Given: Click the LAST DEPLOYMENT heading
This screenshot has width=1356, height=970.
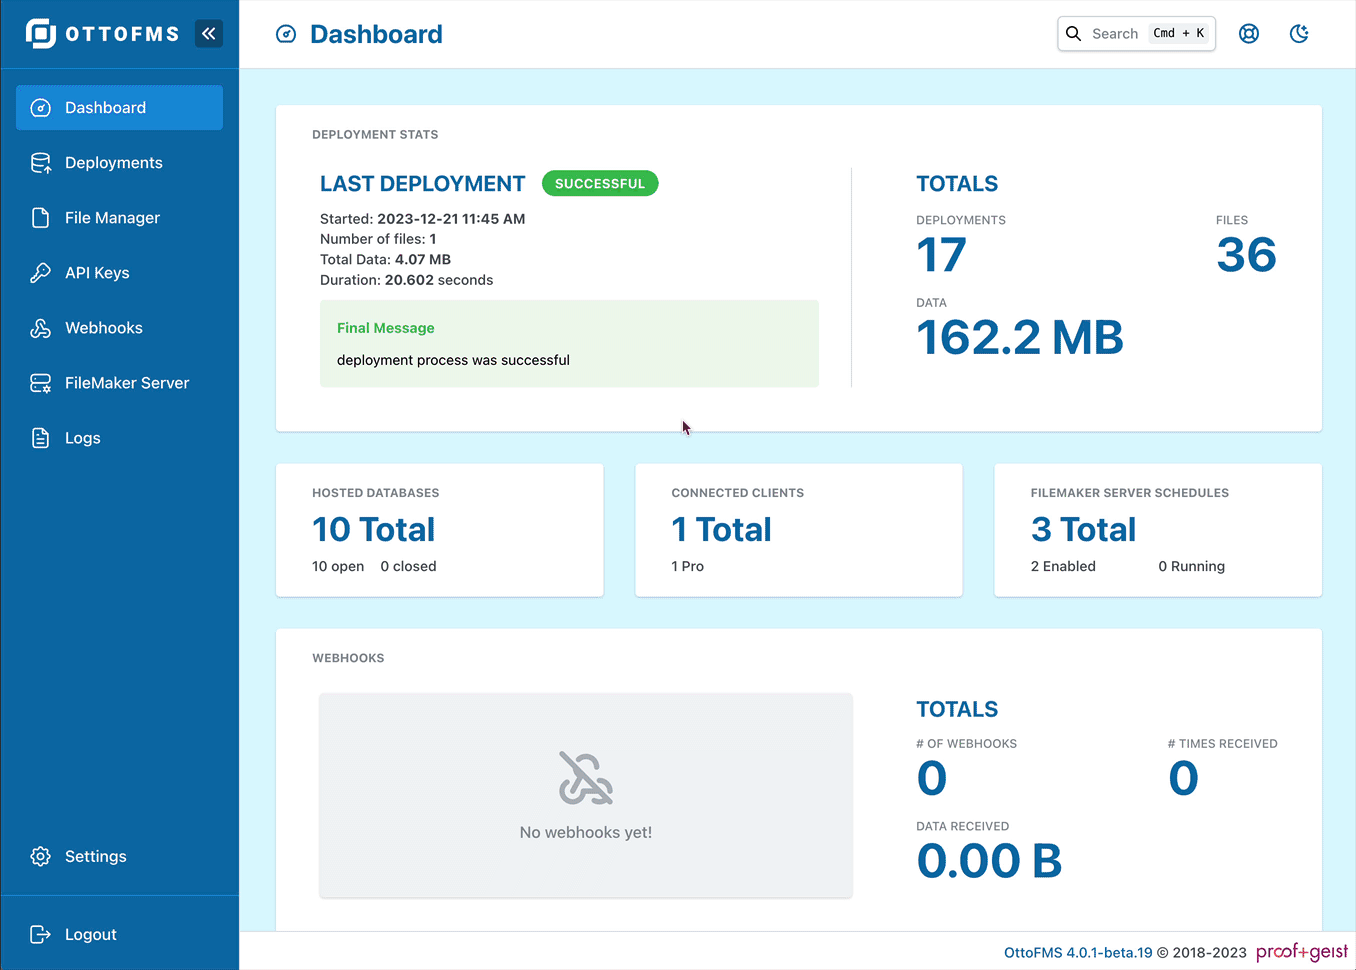Looking at the screenshot, I should [x=422, y=184].
